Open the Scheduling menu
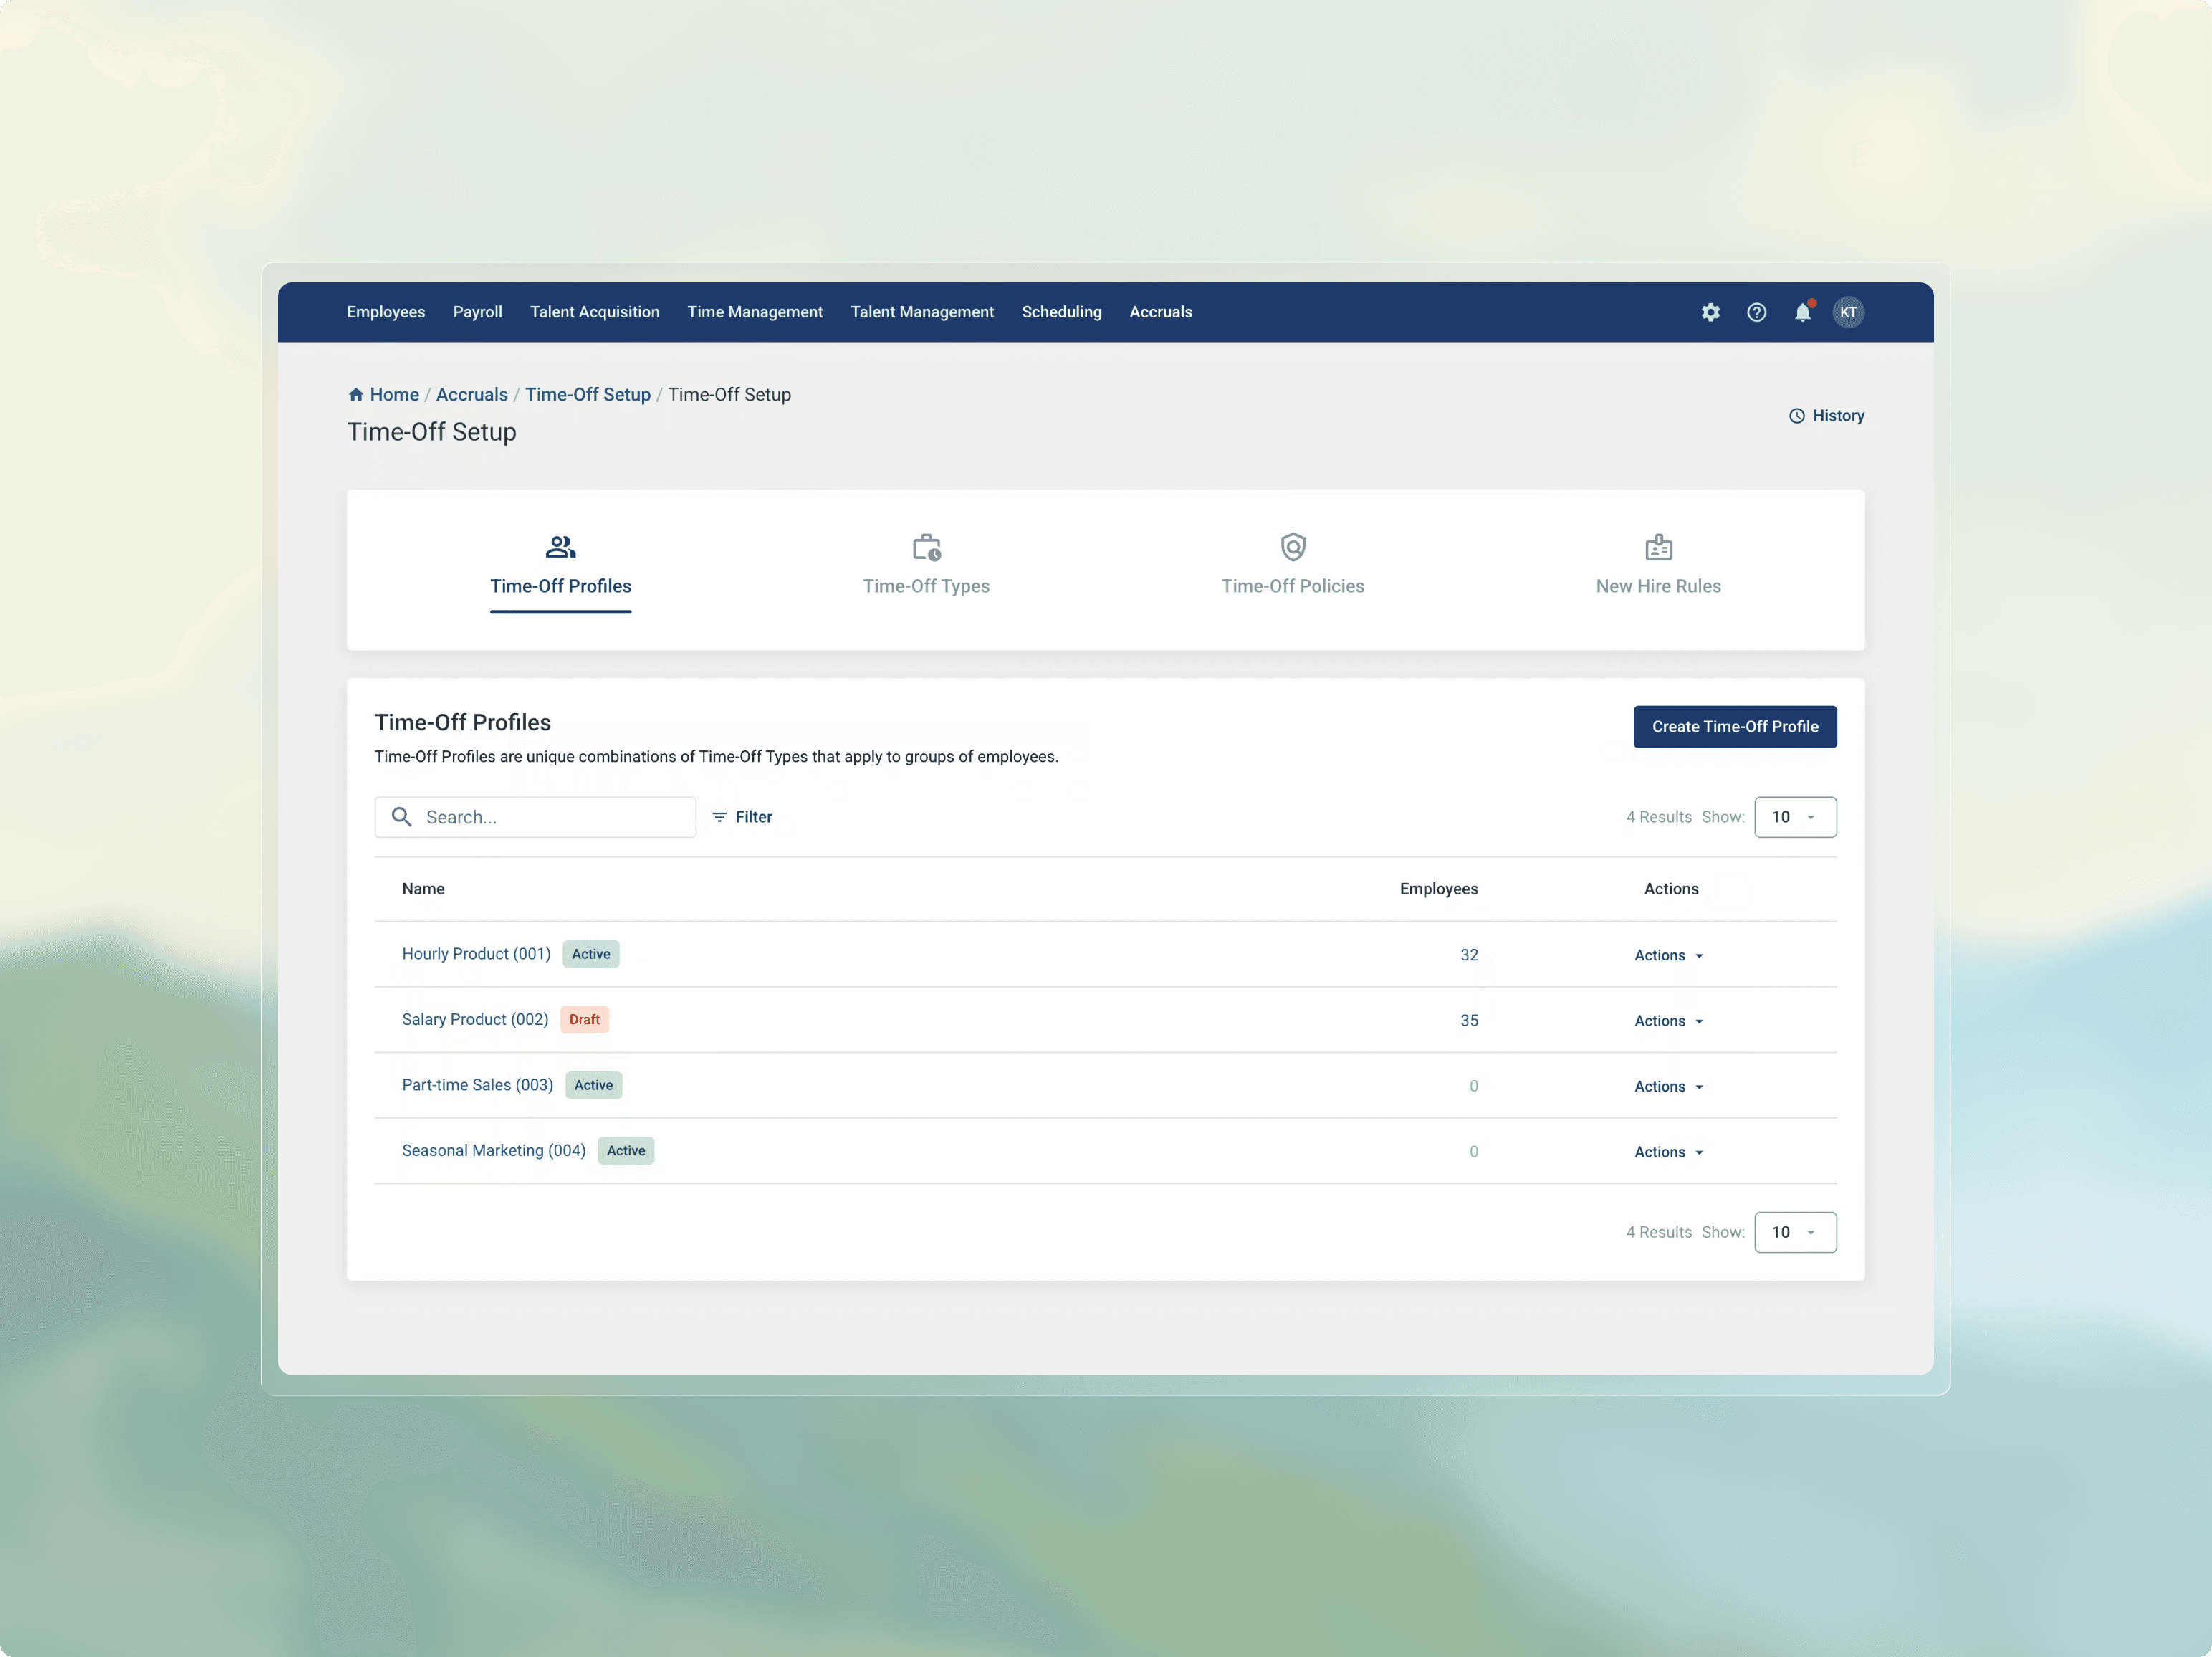Screen dimensions: 2212x1657 [x=1061, y=312]
